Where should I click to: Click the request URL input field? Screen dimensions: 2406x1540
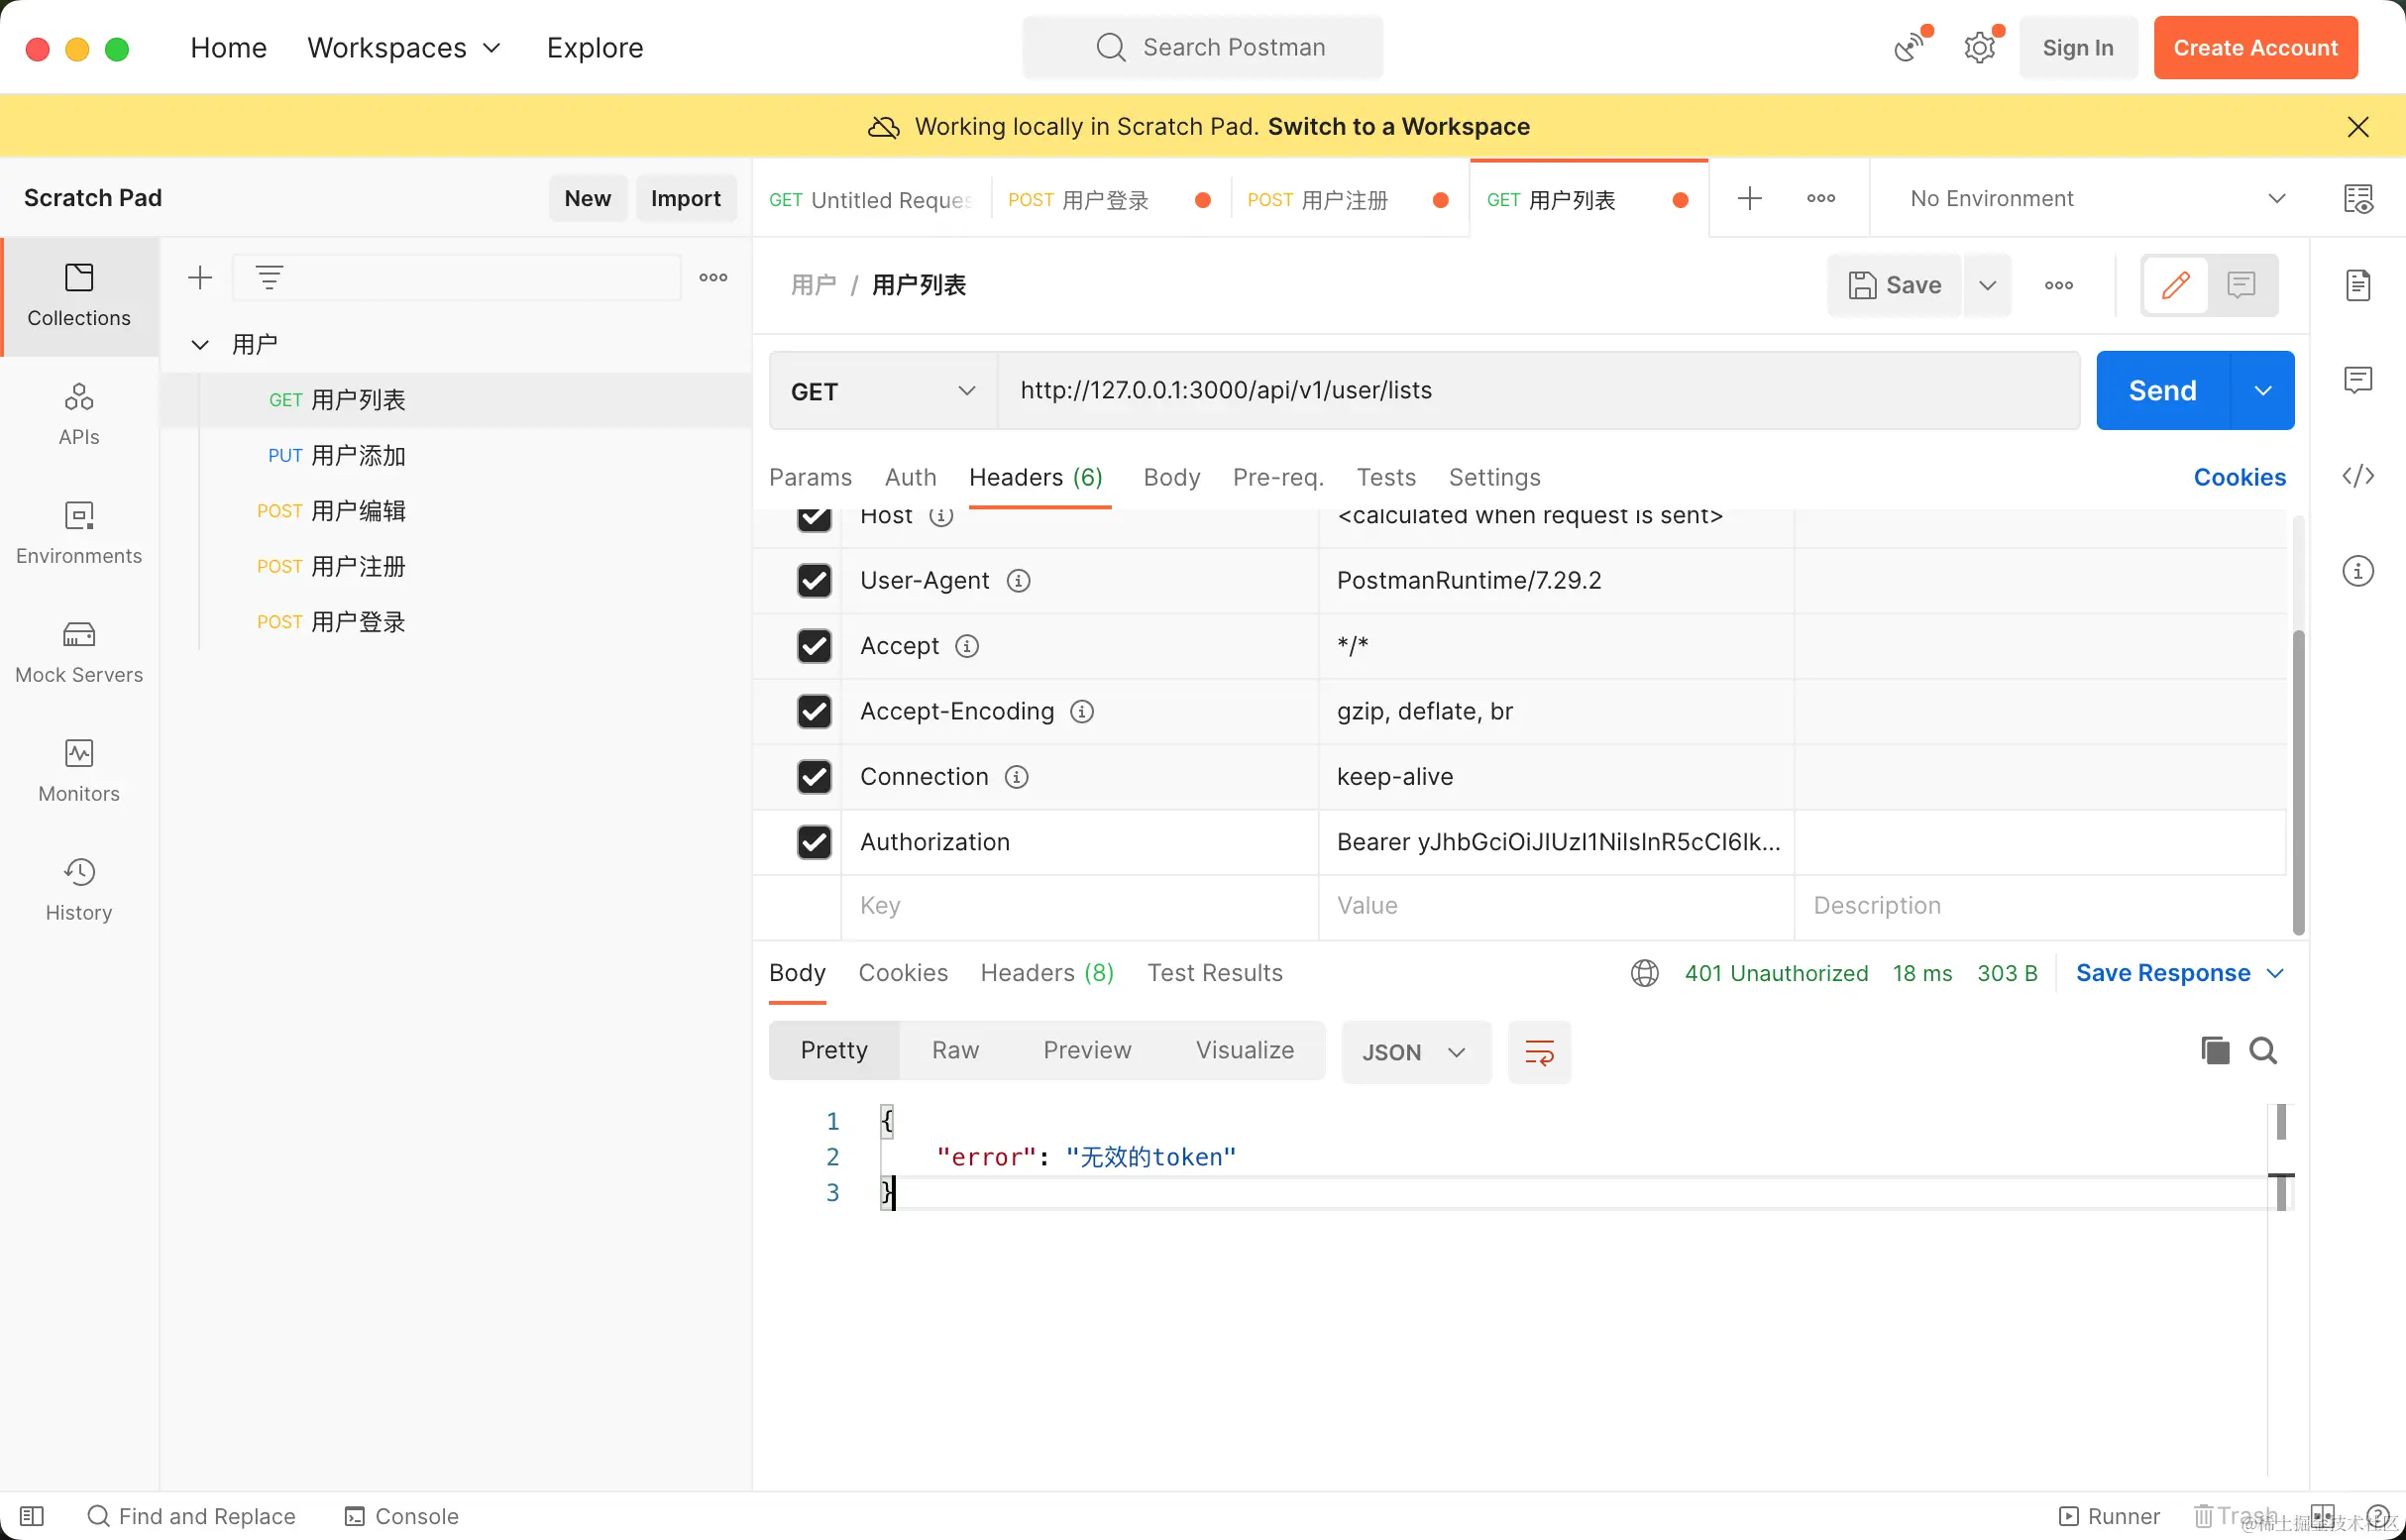click(1537, 390)
